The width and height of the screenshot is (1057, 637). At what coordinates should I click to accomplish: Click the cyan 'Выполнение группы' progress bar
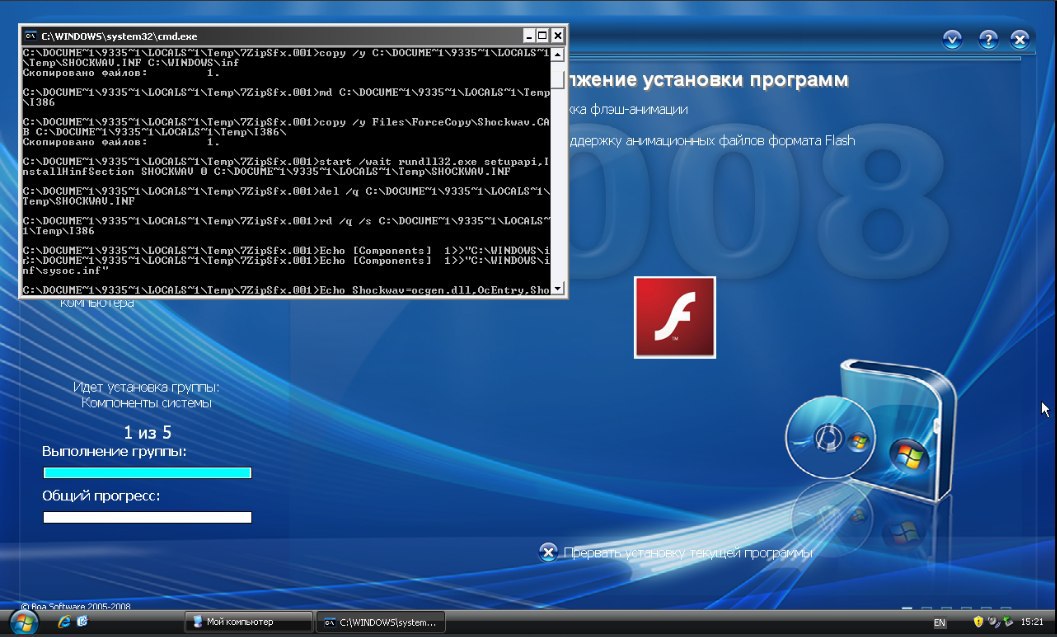(147, 473)
